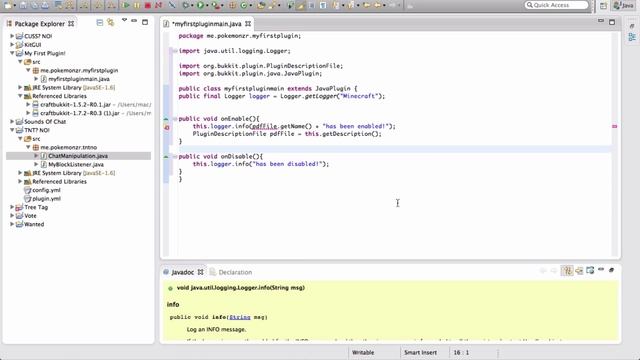Click the red Terminate icon in the toolbar

coord(148,5)
